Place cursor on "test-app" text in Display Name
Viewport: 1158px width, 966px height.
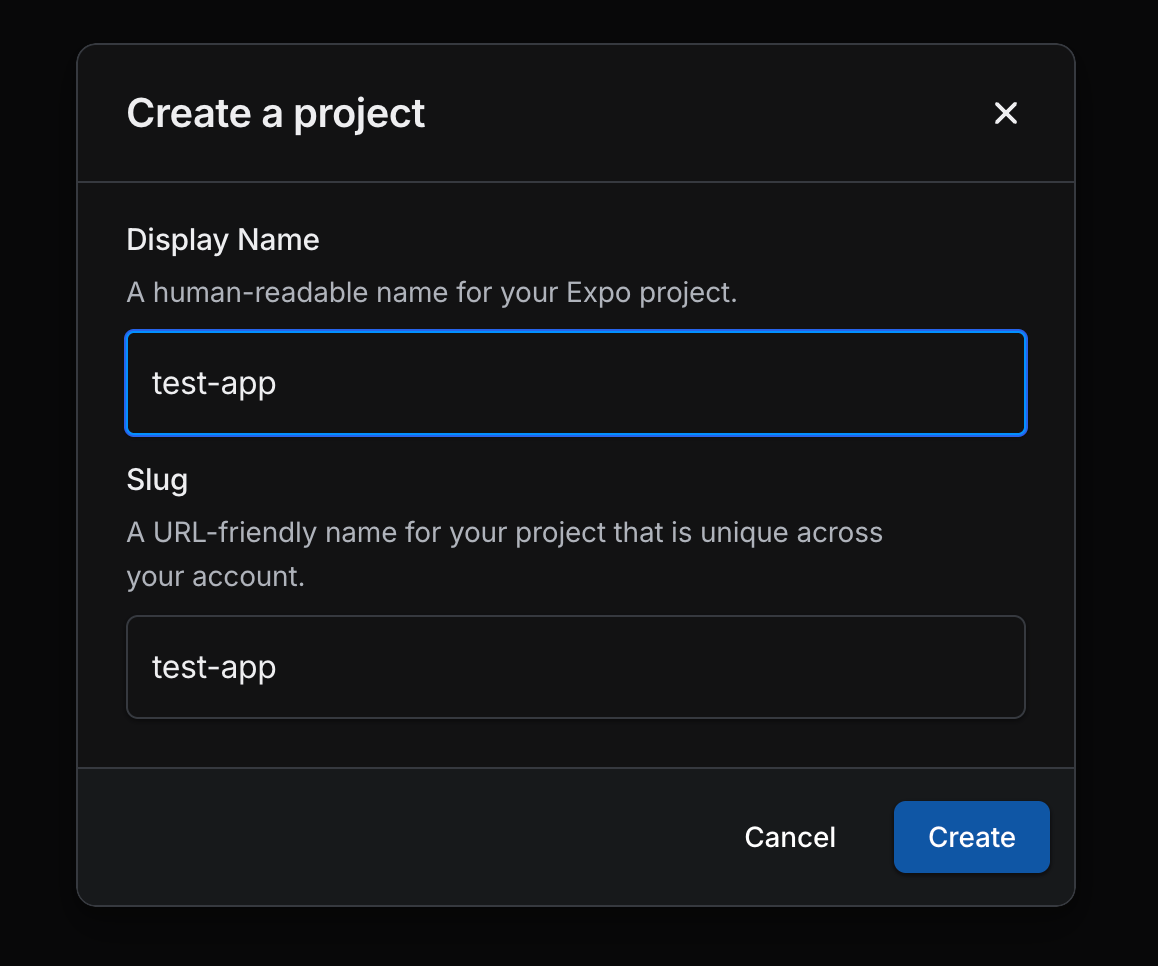click(x=214, y=384)
